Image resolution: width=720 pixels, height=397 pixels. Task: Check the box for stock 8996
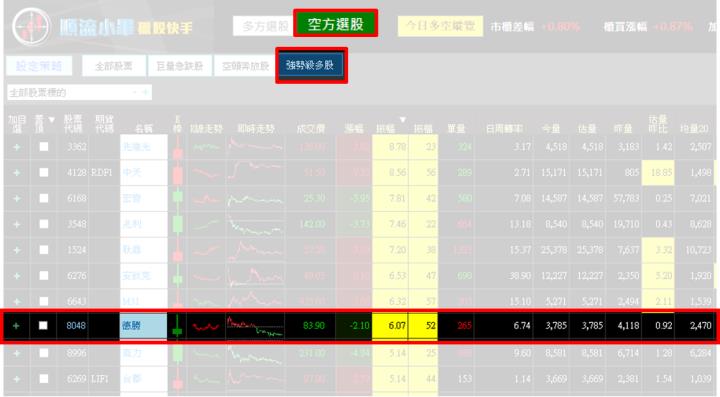click(x=44, y=352)
